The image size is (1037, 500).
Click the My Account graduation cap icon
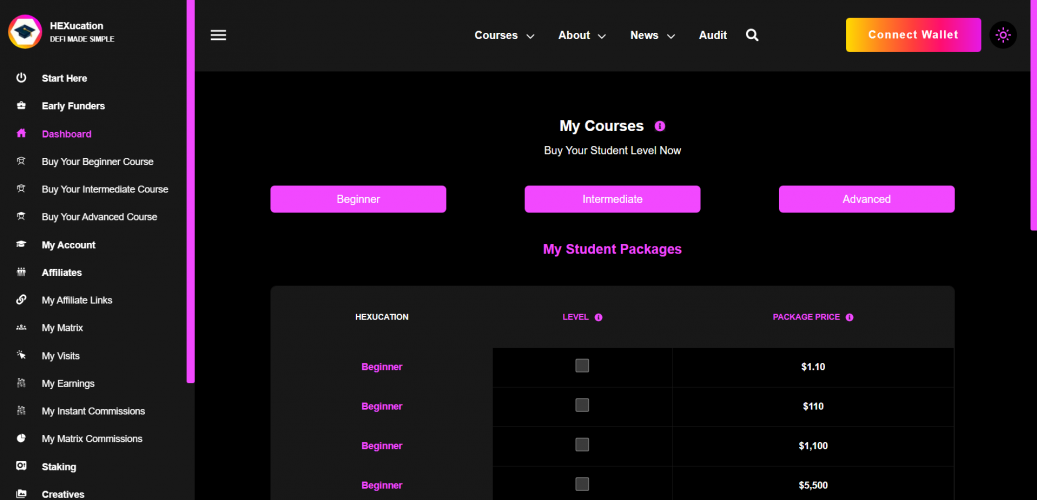point(21,245)
